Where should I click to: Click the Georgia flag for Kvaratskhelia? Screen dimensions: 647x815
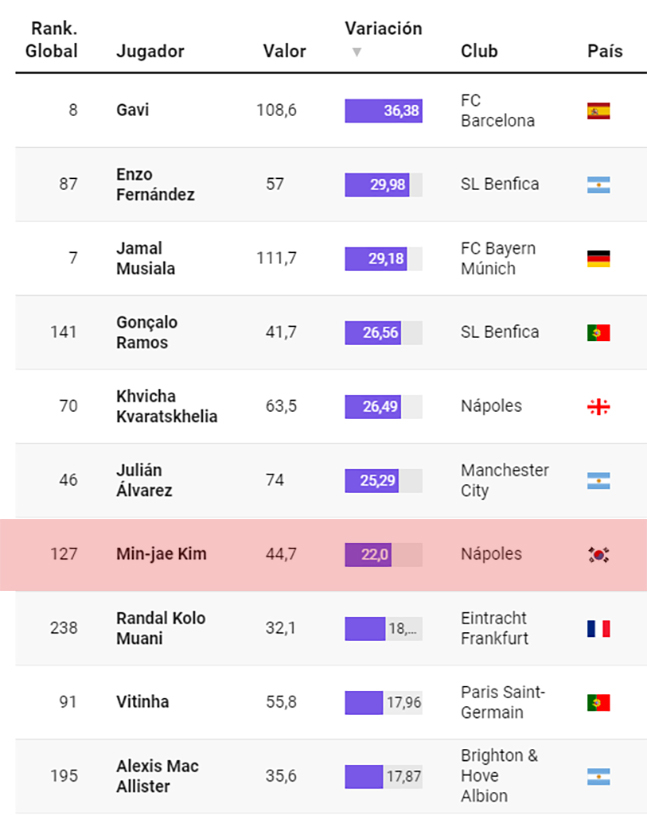(598, 406)
